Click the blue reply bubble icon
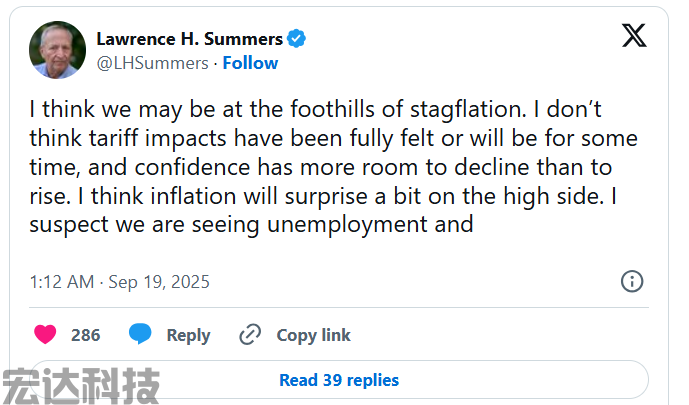Image resolution: width=689 pixels, height=405 pixels. tap(141, 335)
